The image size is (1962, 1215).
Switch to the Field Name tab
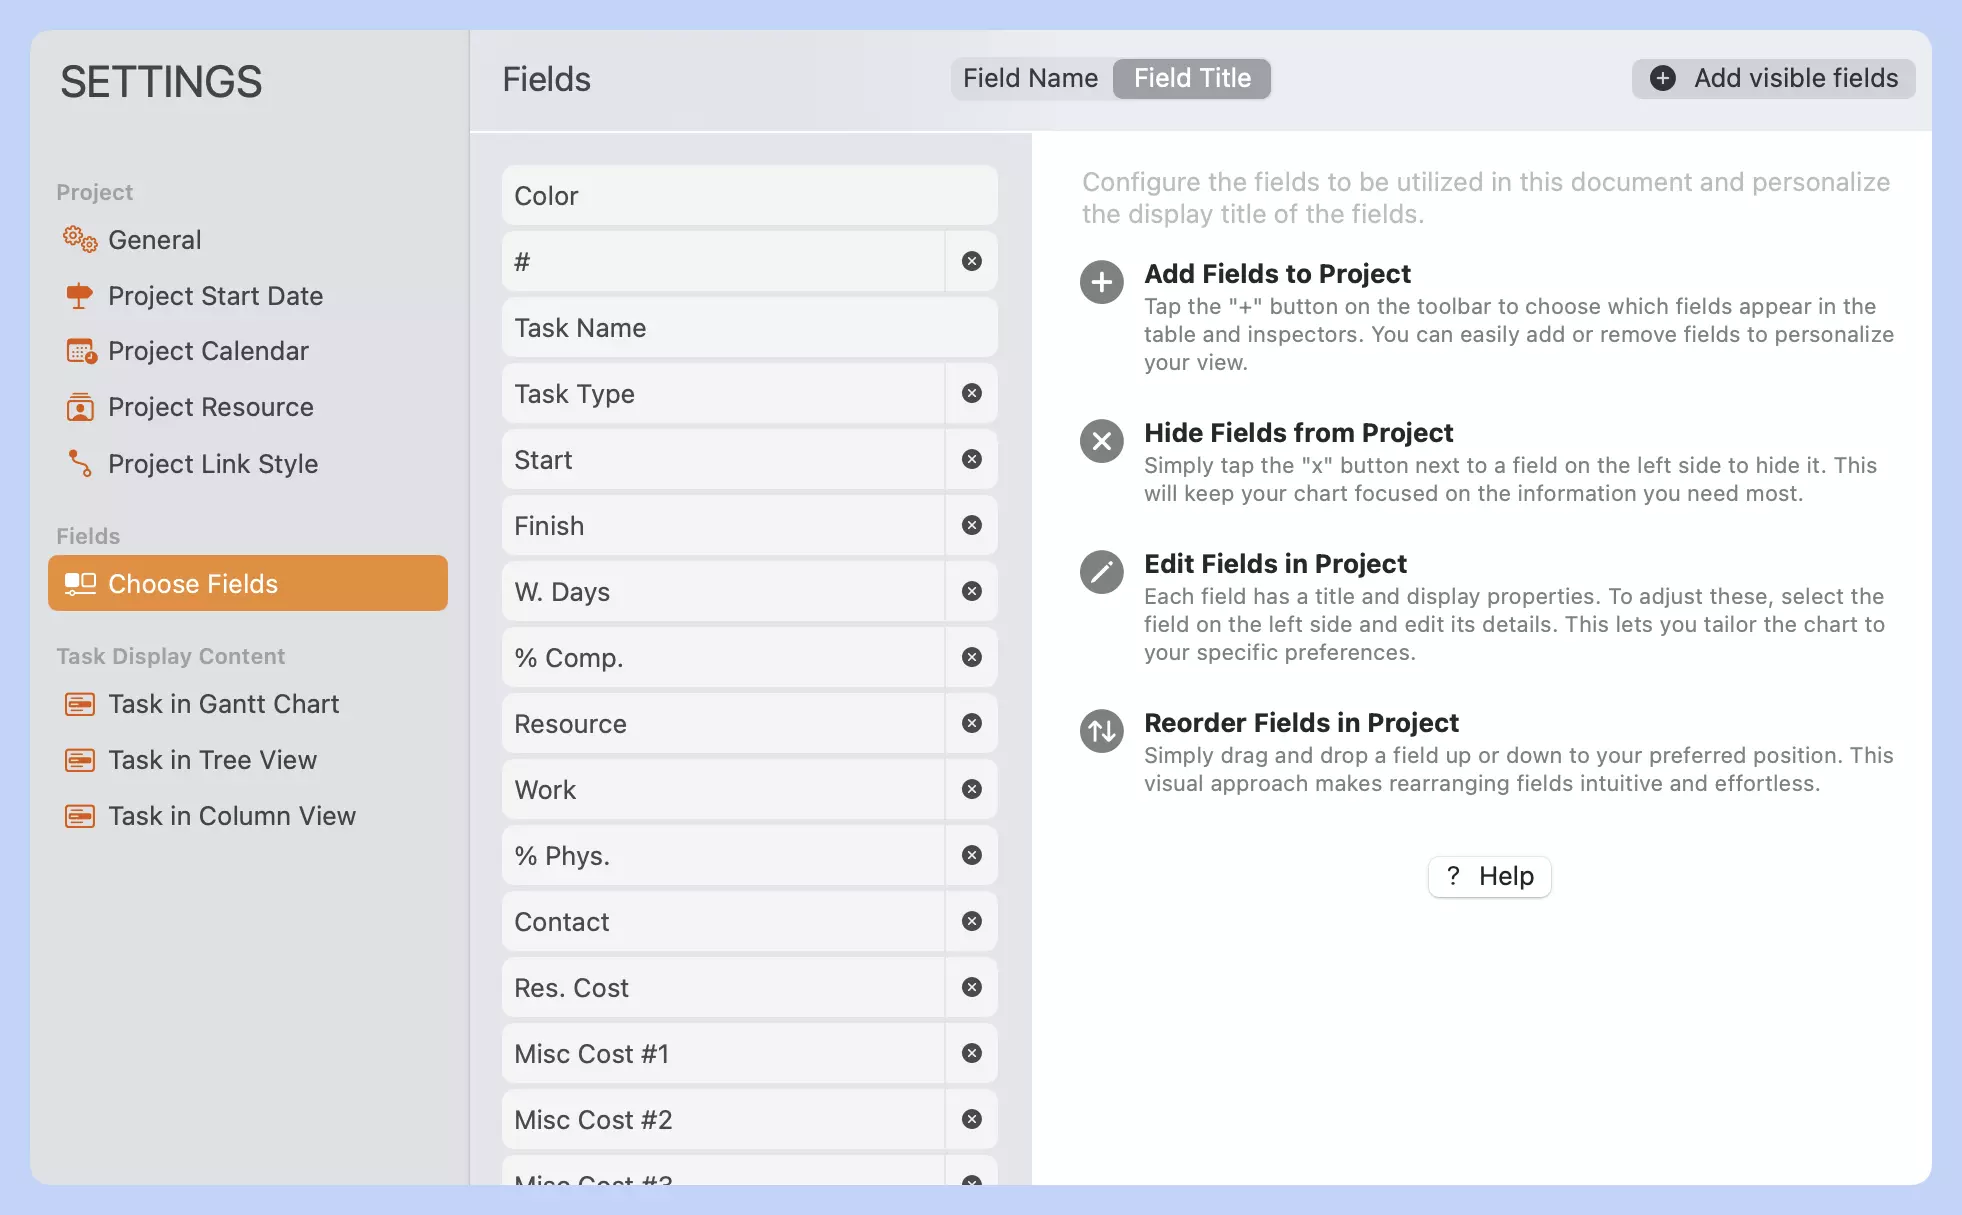point(1029,78)
